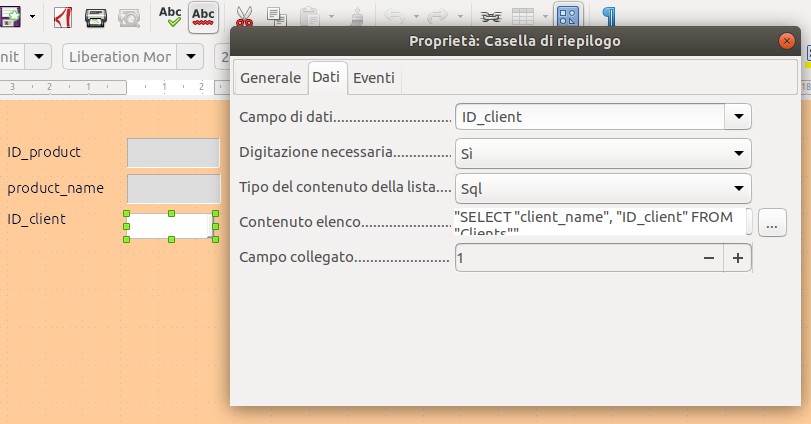Click the Cut scissors icon

(244, 17)
